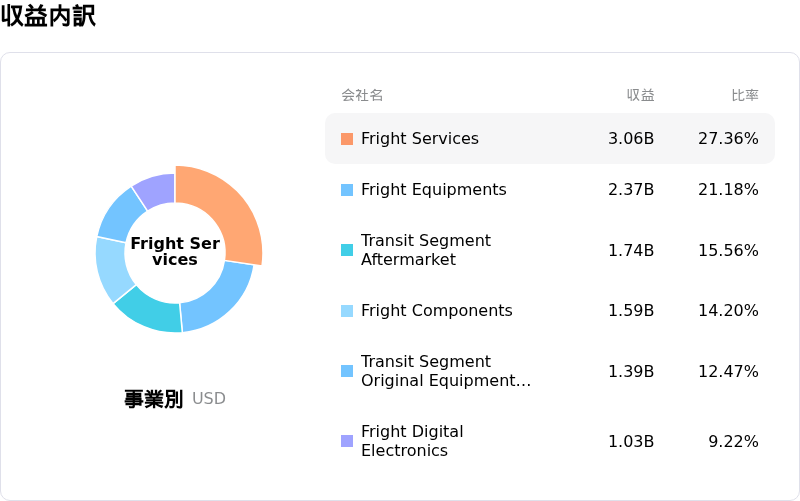Click the 事業別 label under chart

click(x=154, y=398)
